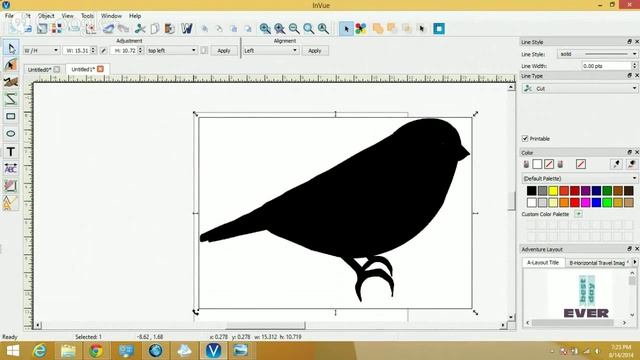
Task: Click the eyedropper pick-color icon in Color panel
Action: [616, 164]
